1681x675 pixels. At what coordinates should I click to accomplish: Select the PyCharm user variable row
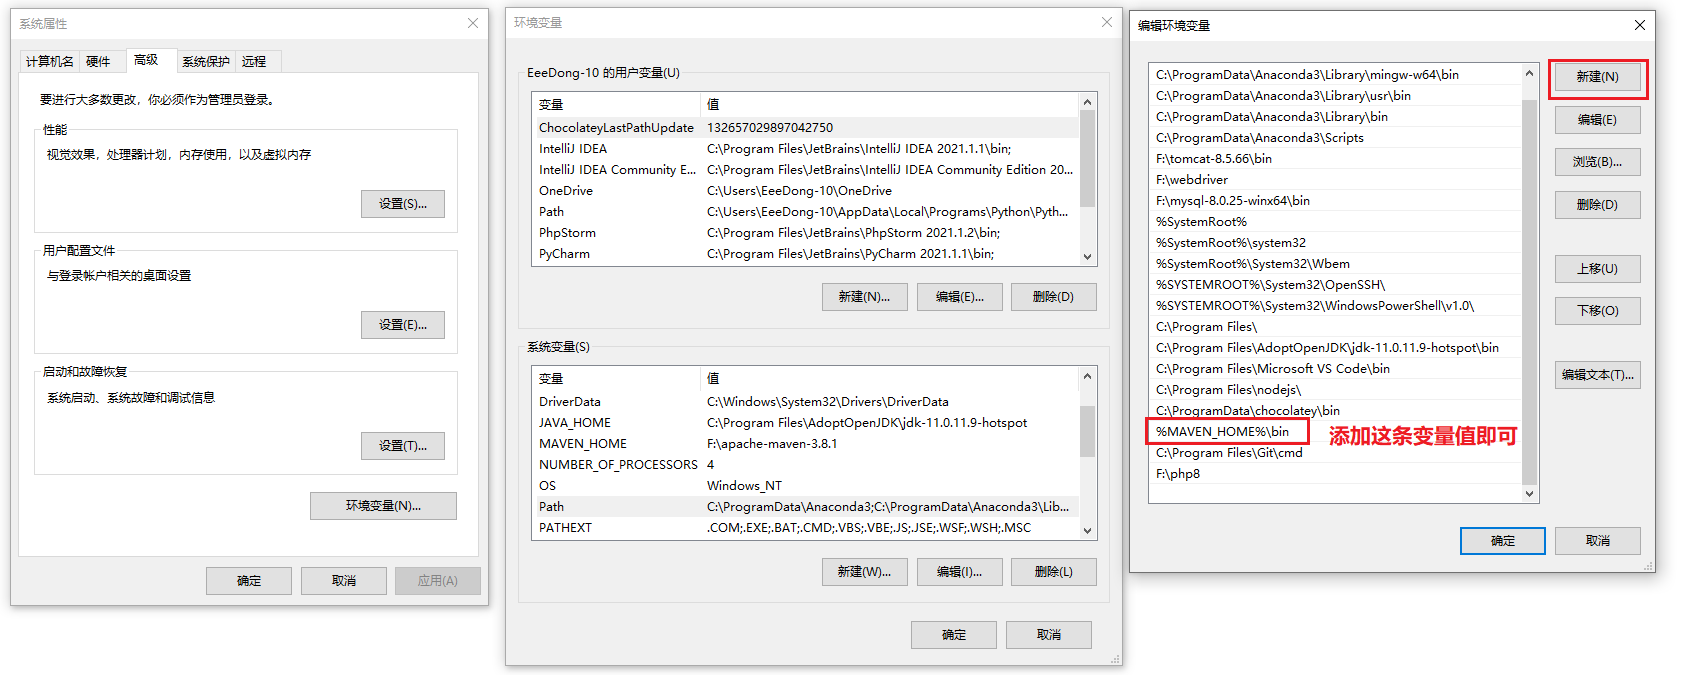coord(564,254)
